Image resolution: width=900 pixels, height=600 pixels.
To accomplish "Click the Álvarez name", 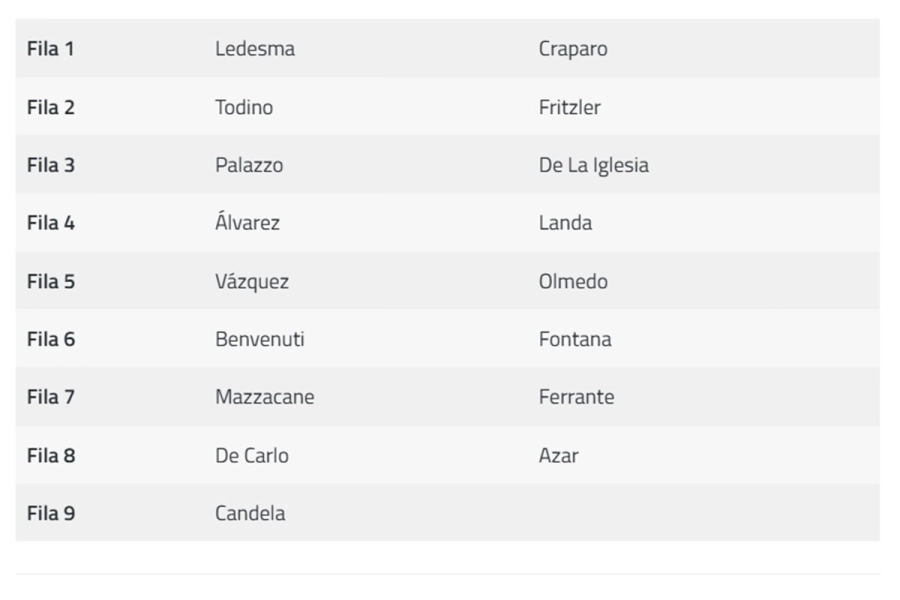I will coord(248,223).
